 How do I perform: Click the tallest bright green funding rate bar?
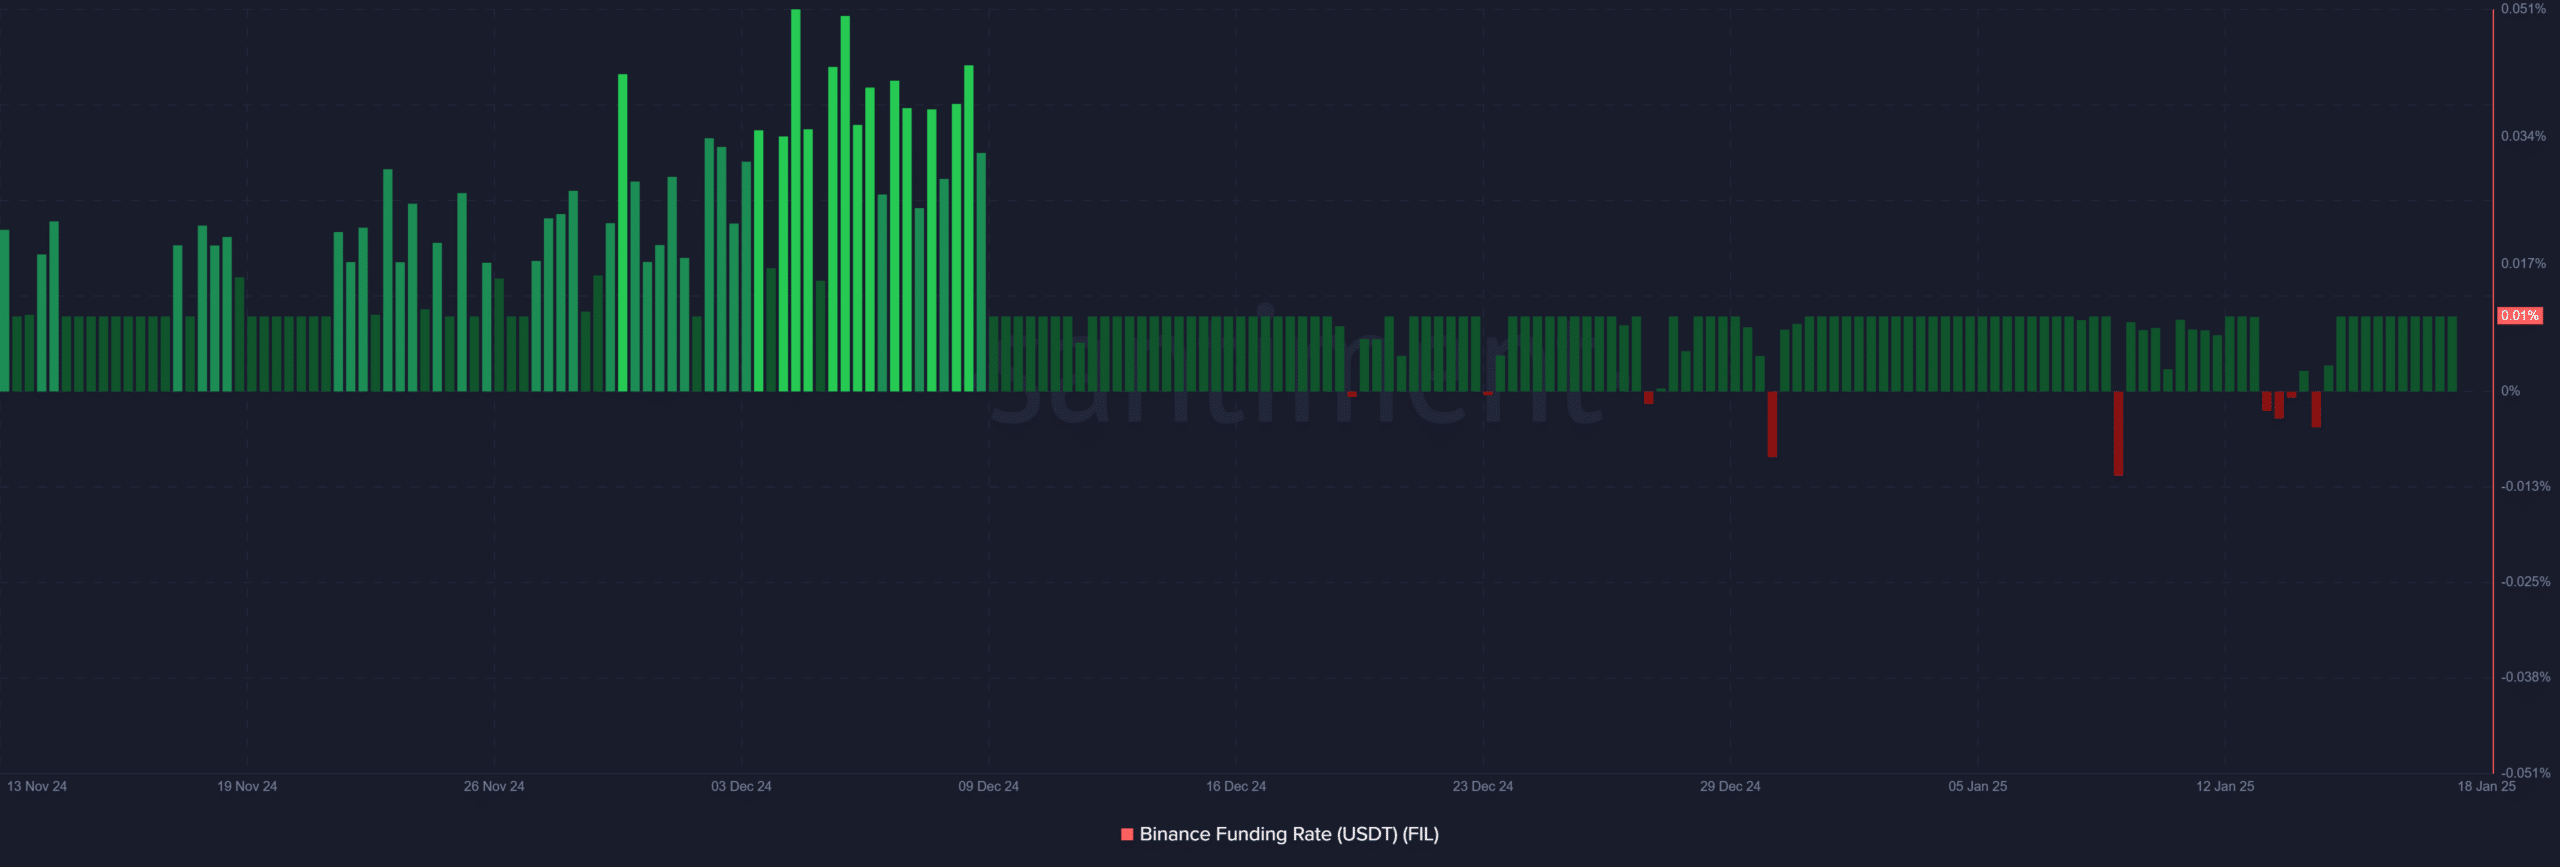pos(796,200)
